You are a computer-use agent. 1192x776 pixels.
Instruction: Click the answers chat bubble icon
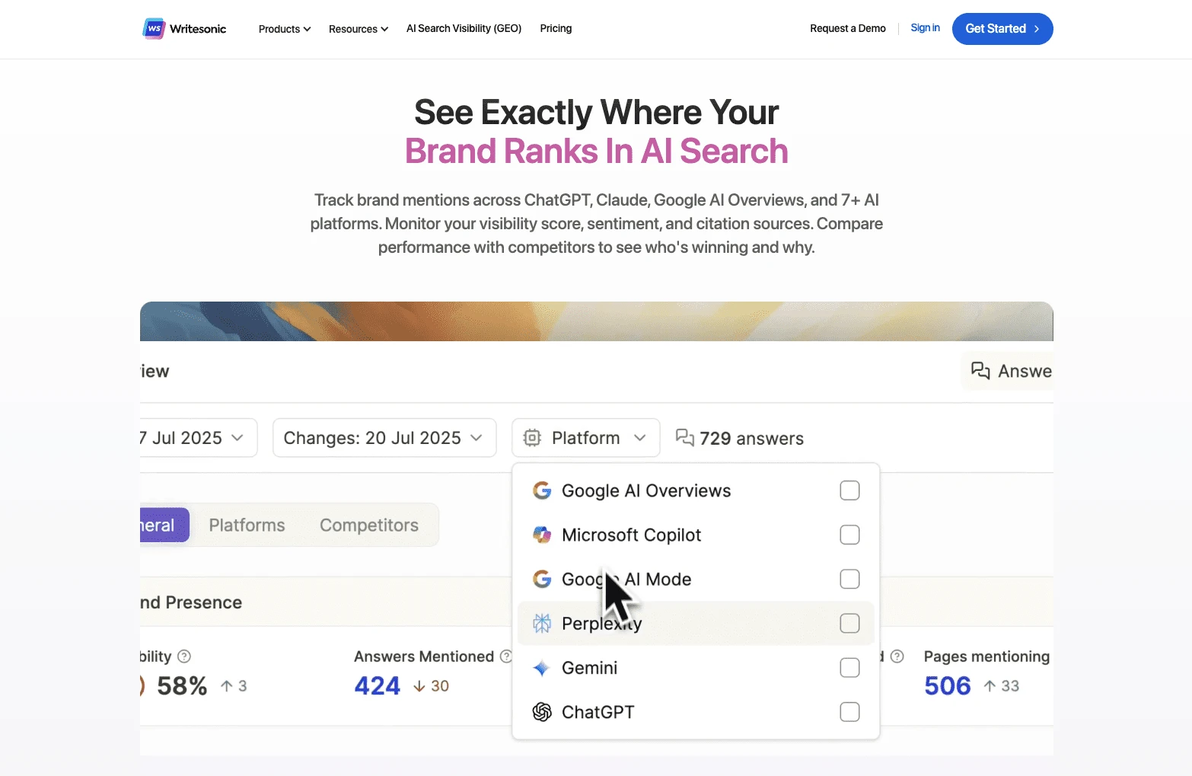point(685,438)
